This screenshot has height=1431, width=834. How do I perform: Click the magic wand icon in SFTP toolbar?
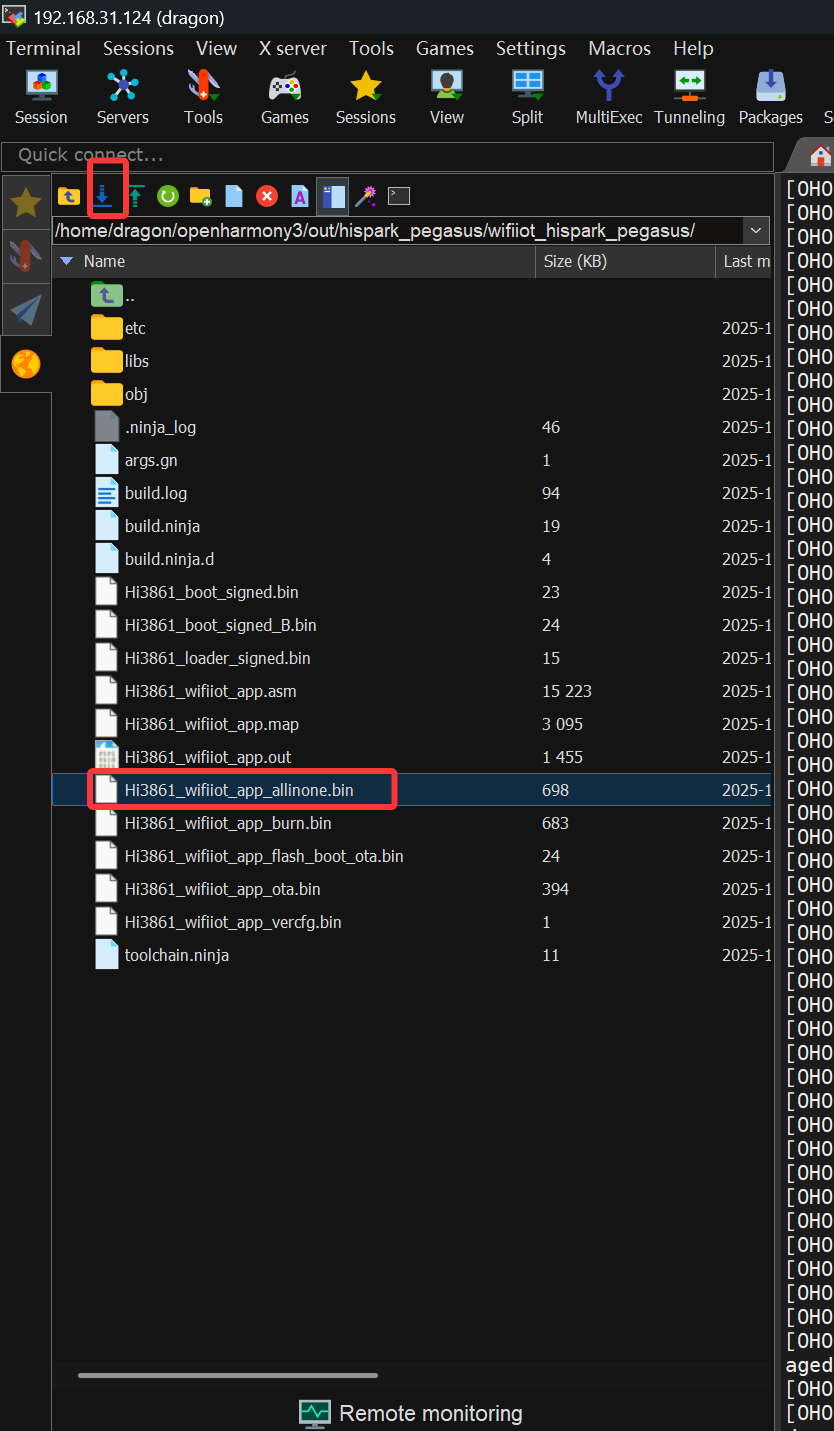pyautogui.click(x=366, y=196)
